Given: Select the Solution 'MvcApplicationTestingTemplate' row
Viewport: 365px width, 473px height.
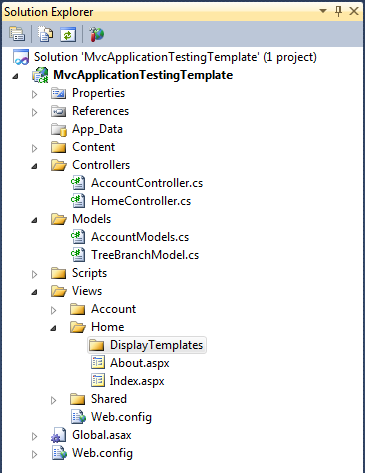Looking at the screenshot, I should pos(175,57).
